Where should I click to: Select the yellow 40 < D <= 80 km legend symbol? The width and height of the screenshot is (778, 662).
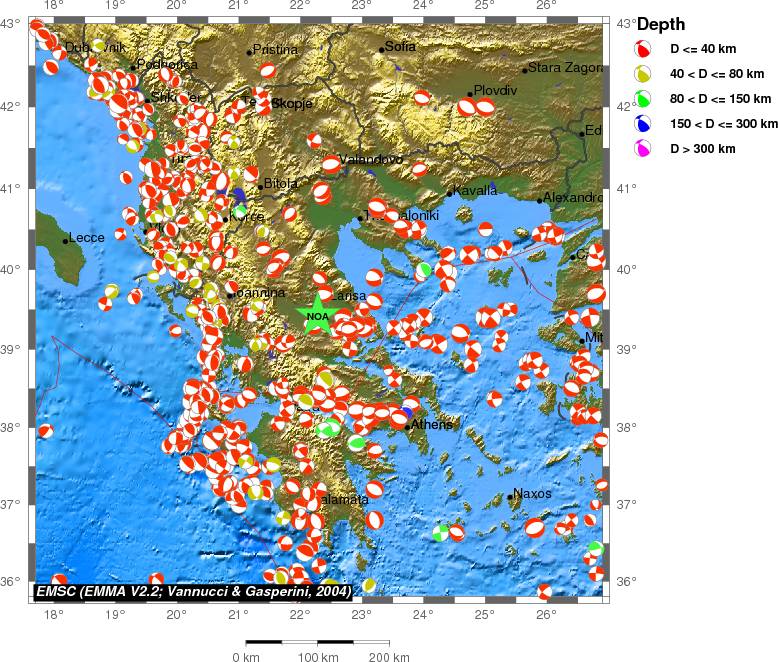coord(645,73)
